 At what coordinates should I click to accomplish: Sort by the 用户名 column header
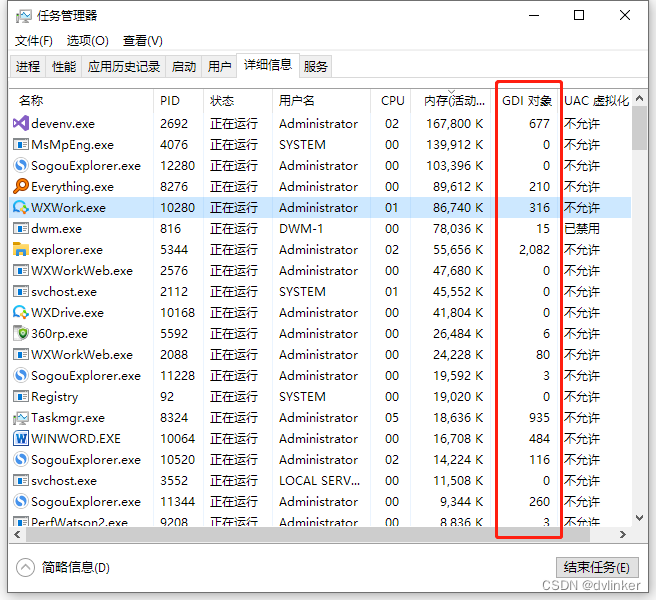321,101
